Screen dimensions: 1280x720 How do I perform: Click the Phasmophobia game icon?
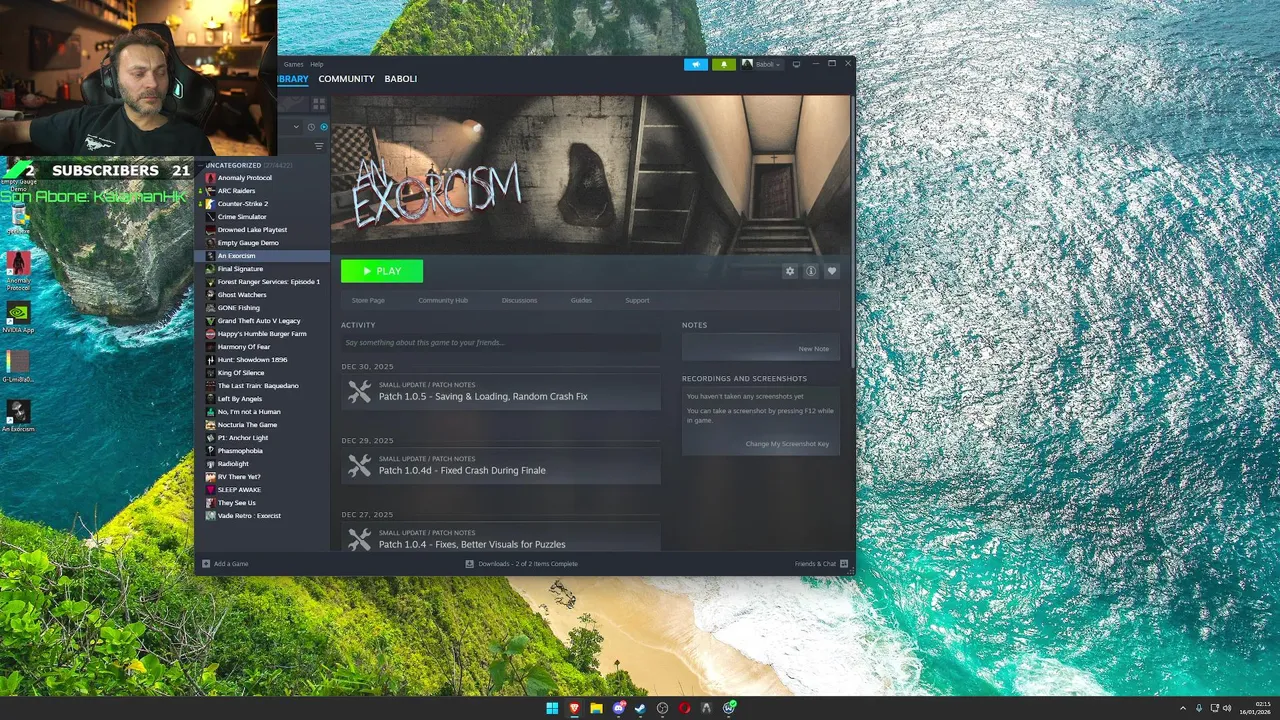tap(210, 451)
